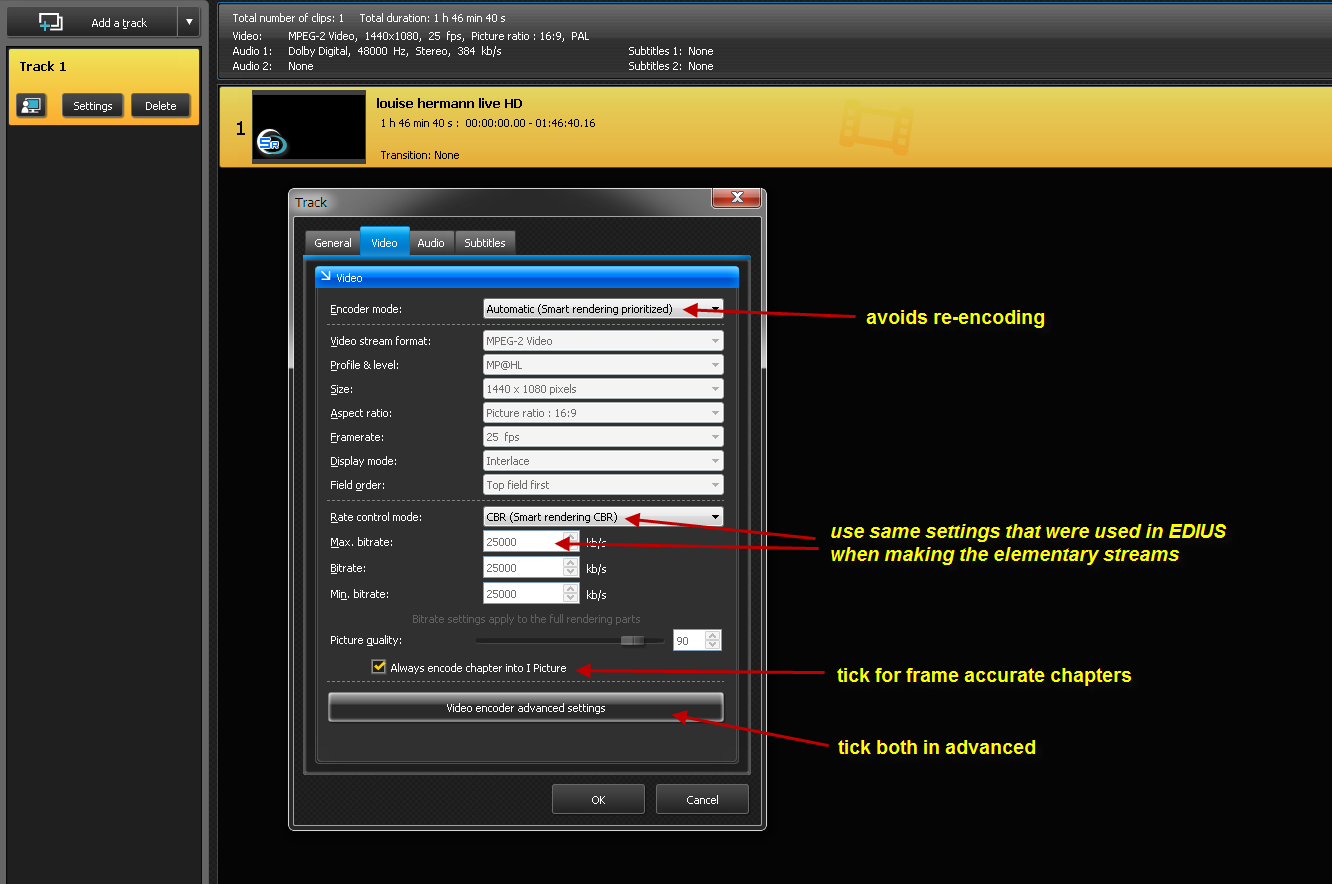This screenshot has height=884, width=1332.
Task: Click the Bitrate spinner arrows
Action: coord(571,568)
